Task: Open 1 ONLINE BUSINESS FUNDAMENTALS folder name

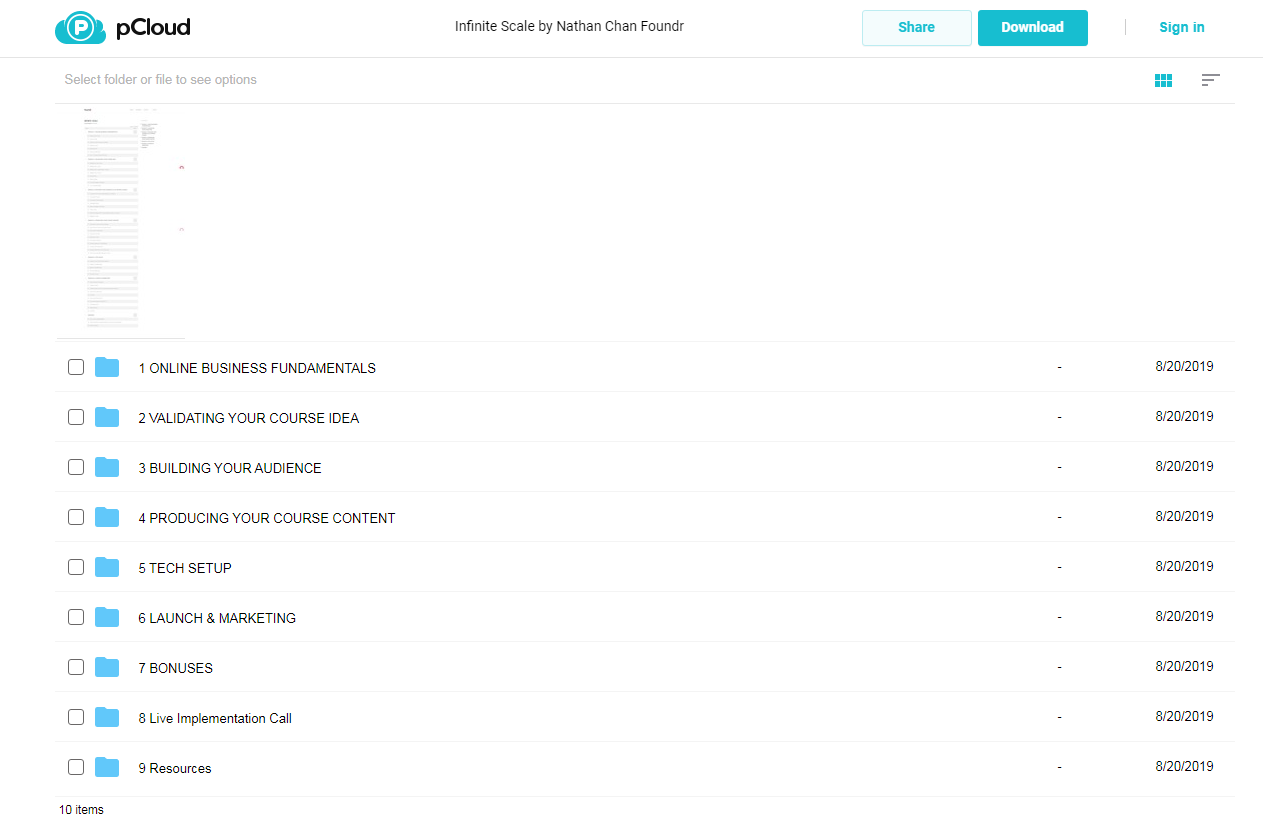Action: tap(257, 368)
